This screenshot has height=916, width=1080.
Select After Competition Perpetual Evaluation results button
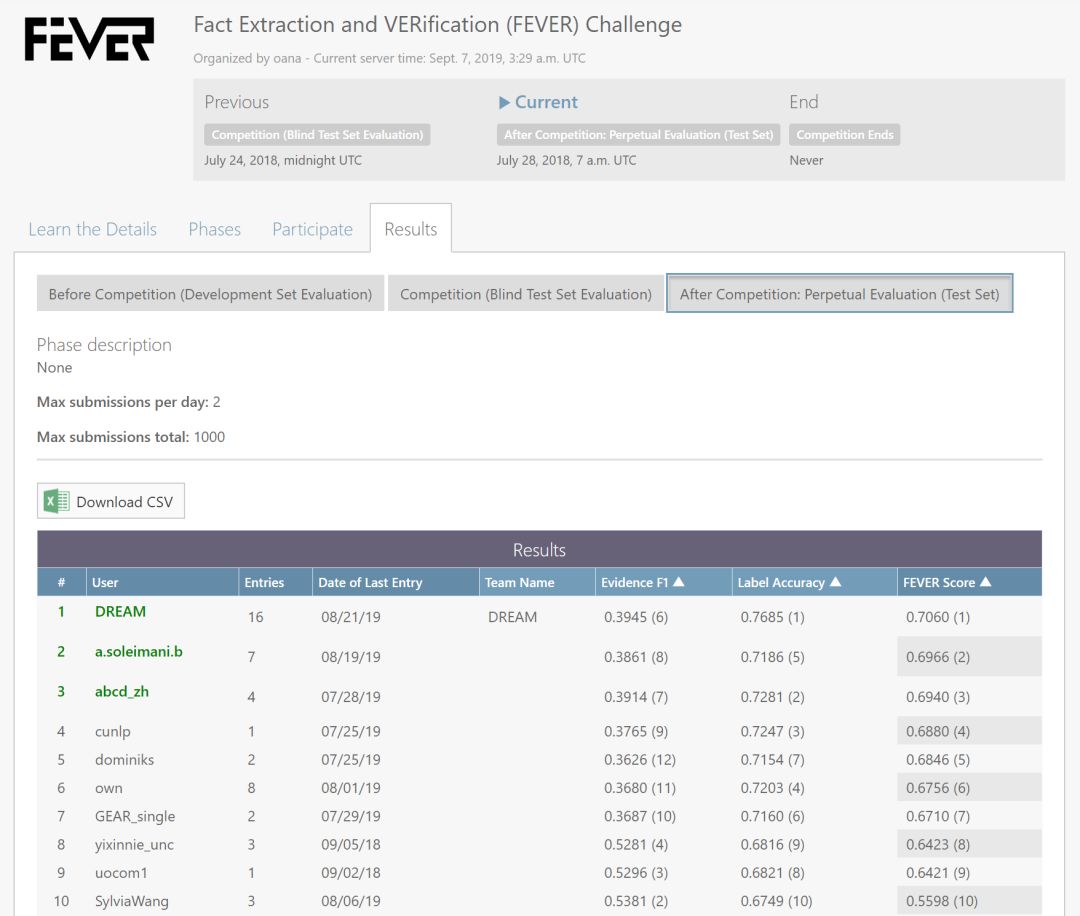click(839, 293)
